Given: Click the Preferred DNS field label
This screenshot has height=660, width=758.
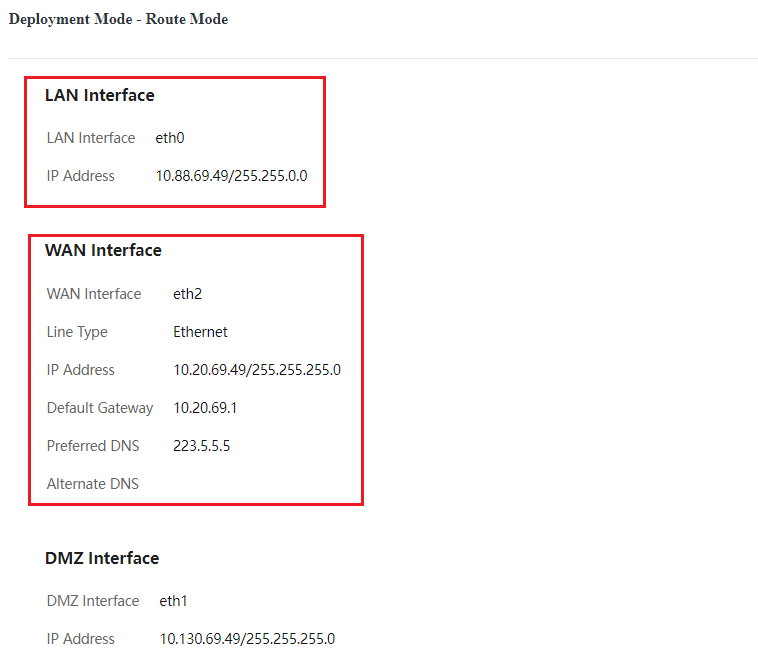Looking at the screenshot, I should click(x=93, y=446).
